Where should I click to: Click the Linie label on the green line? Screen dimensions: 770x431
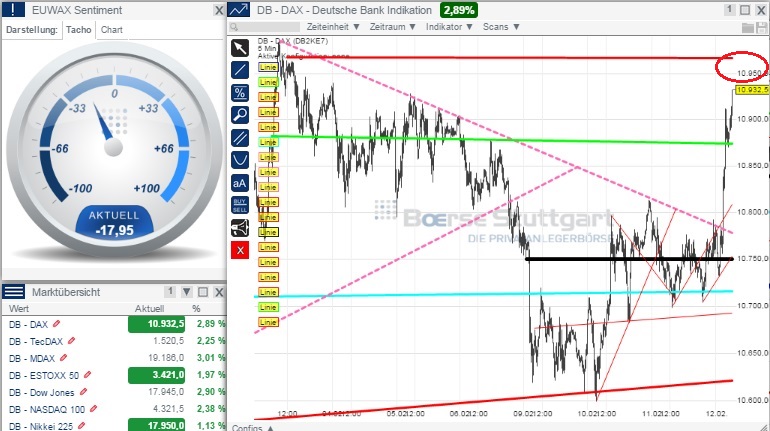coord(268,142)
